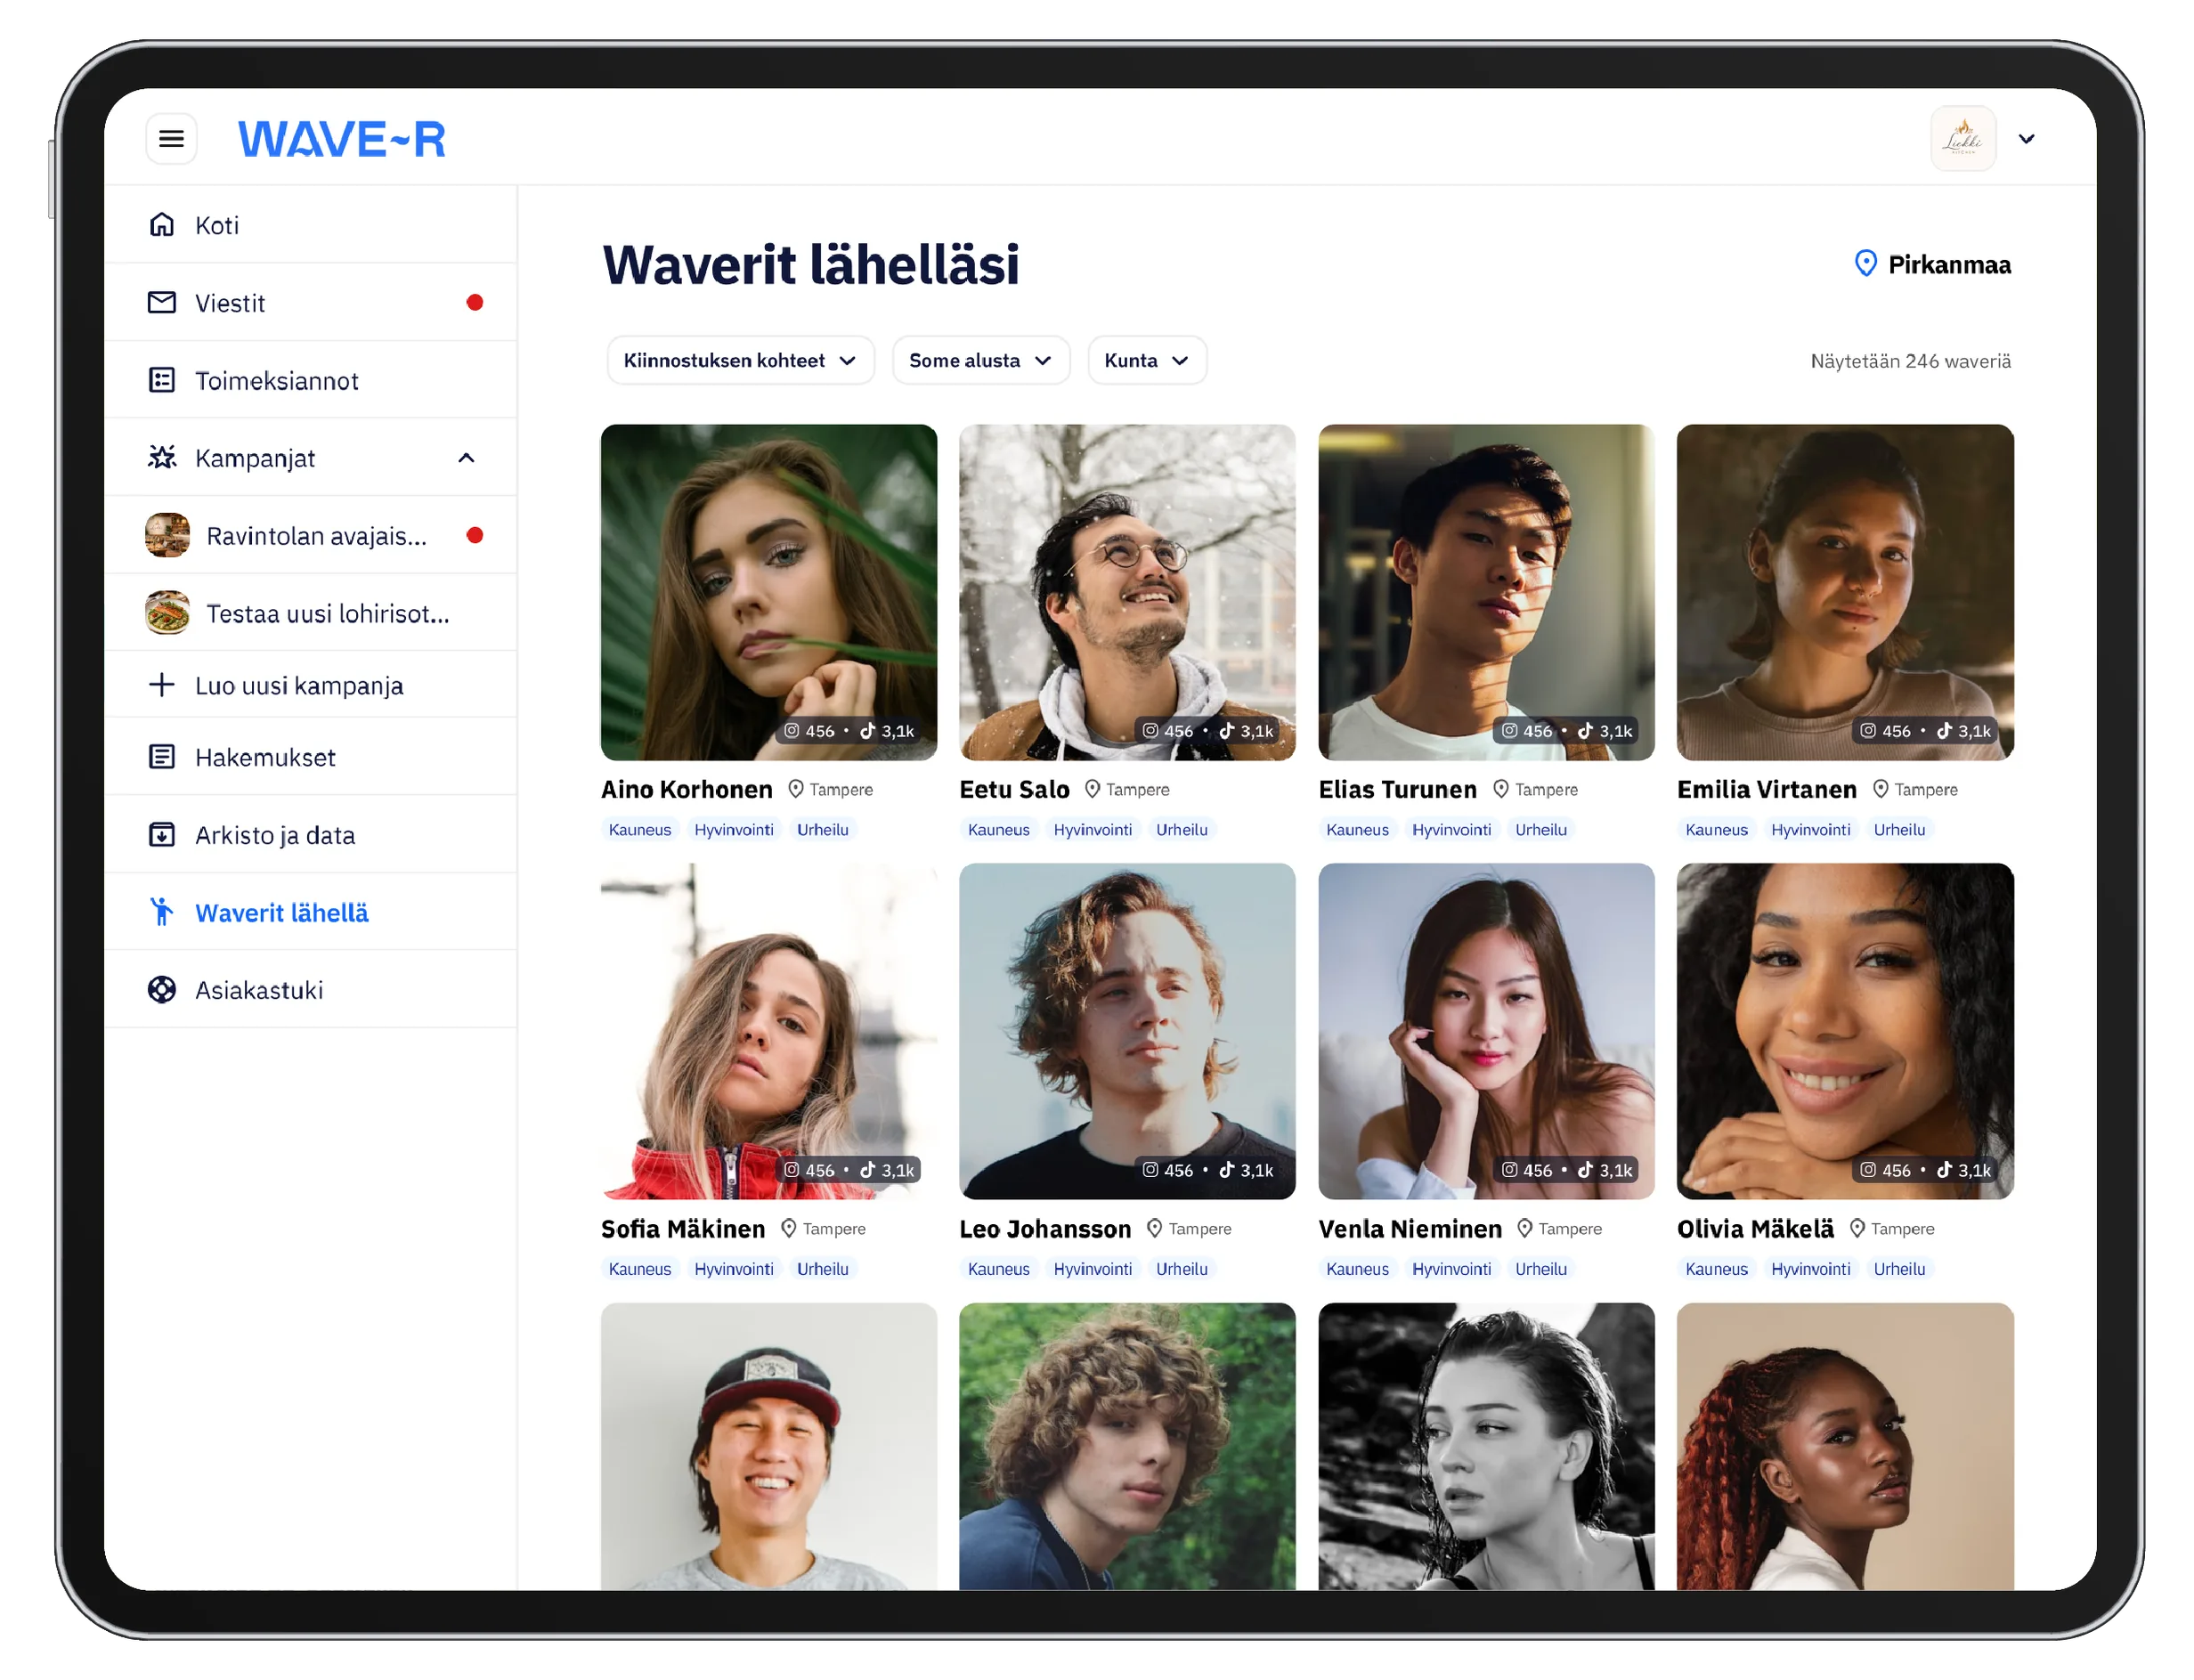Viewport: 2194px width, 1680px height.
Task: Click the Koti home icon
Action: coord(162,224)
